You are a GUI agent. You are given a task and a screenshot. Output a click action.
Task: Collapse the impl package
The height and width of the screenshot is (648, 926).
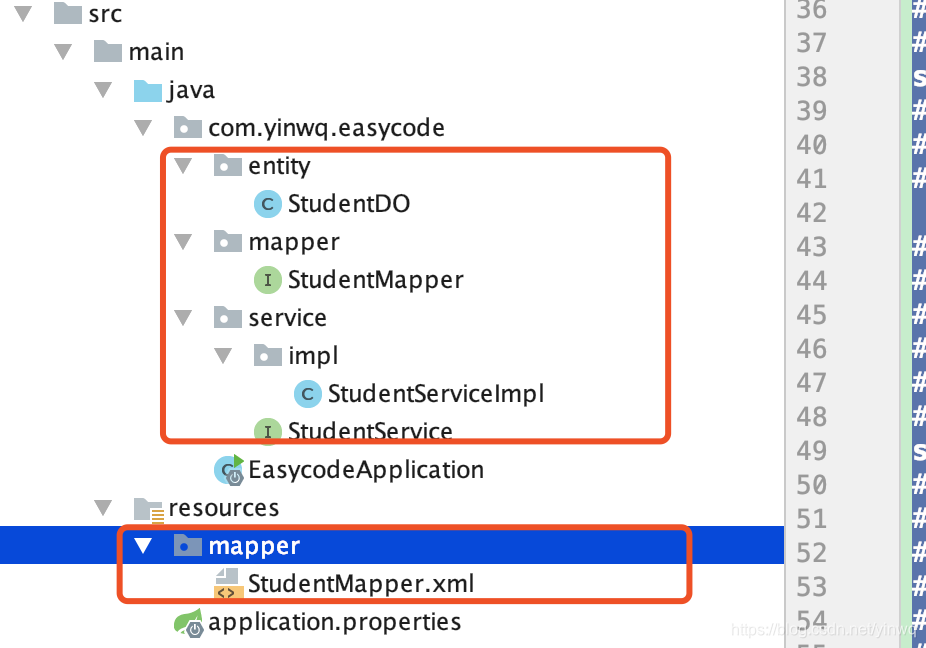click(223, 355)
